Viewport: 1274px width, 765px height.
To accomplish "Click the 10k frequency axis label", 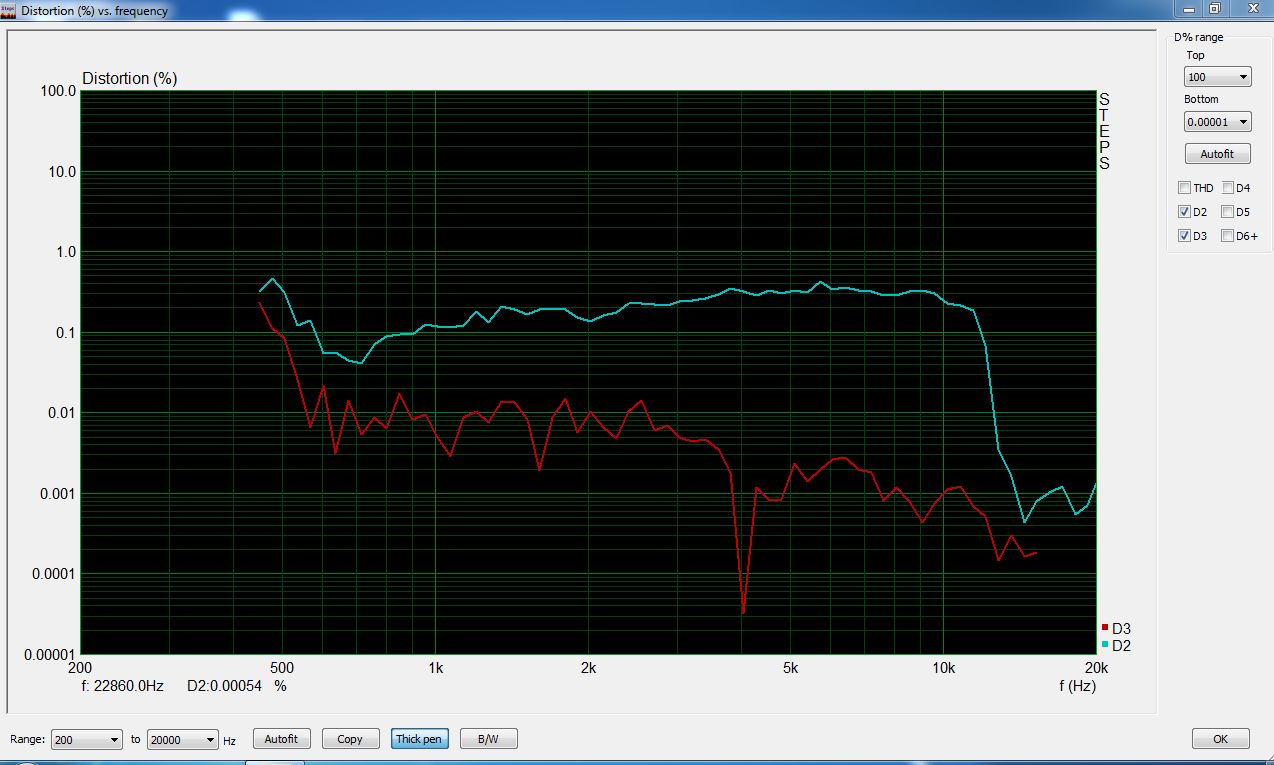I will (943, 668).
